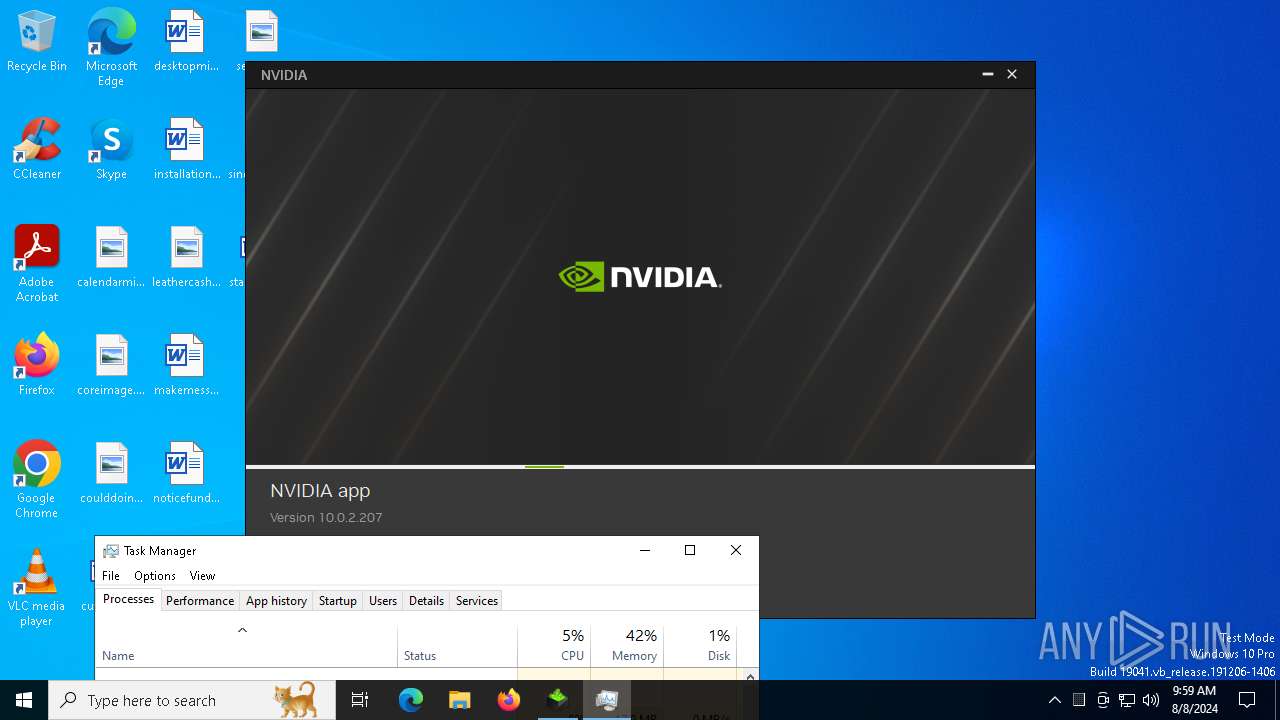Show hidden system tray icons
1280x720 pixels.
tap(1054, 700)
